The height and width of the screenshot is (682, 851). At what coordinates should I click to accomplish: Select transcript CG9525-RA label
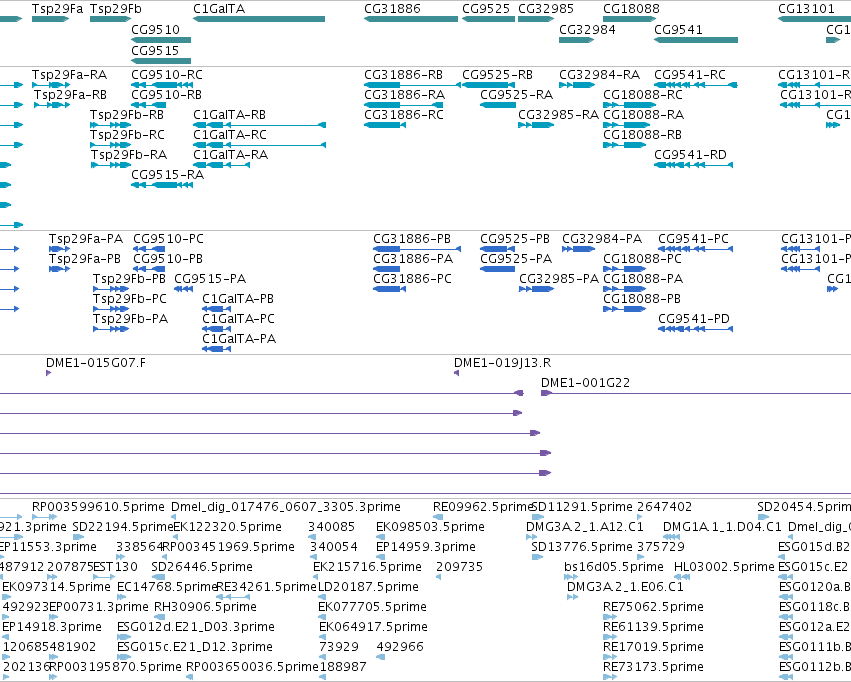coord(517,95)
